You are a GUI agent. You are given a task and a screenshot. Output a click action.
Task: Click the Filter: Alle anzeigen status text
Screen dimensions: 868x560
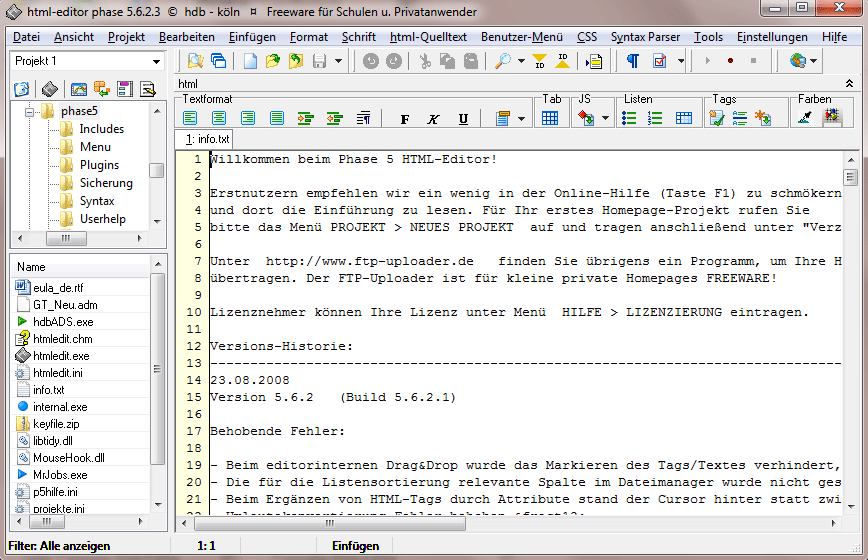point(59,546)
